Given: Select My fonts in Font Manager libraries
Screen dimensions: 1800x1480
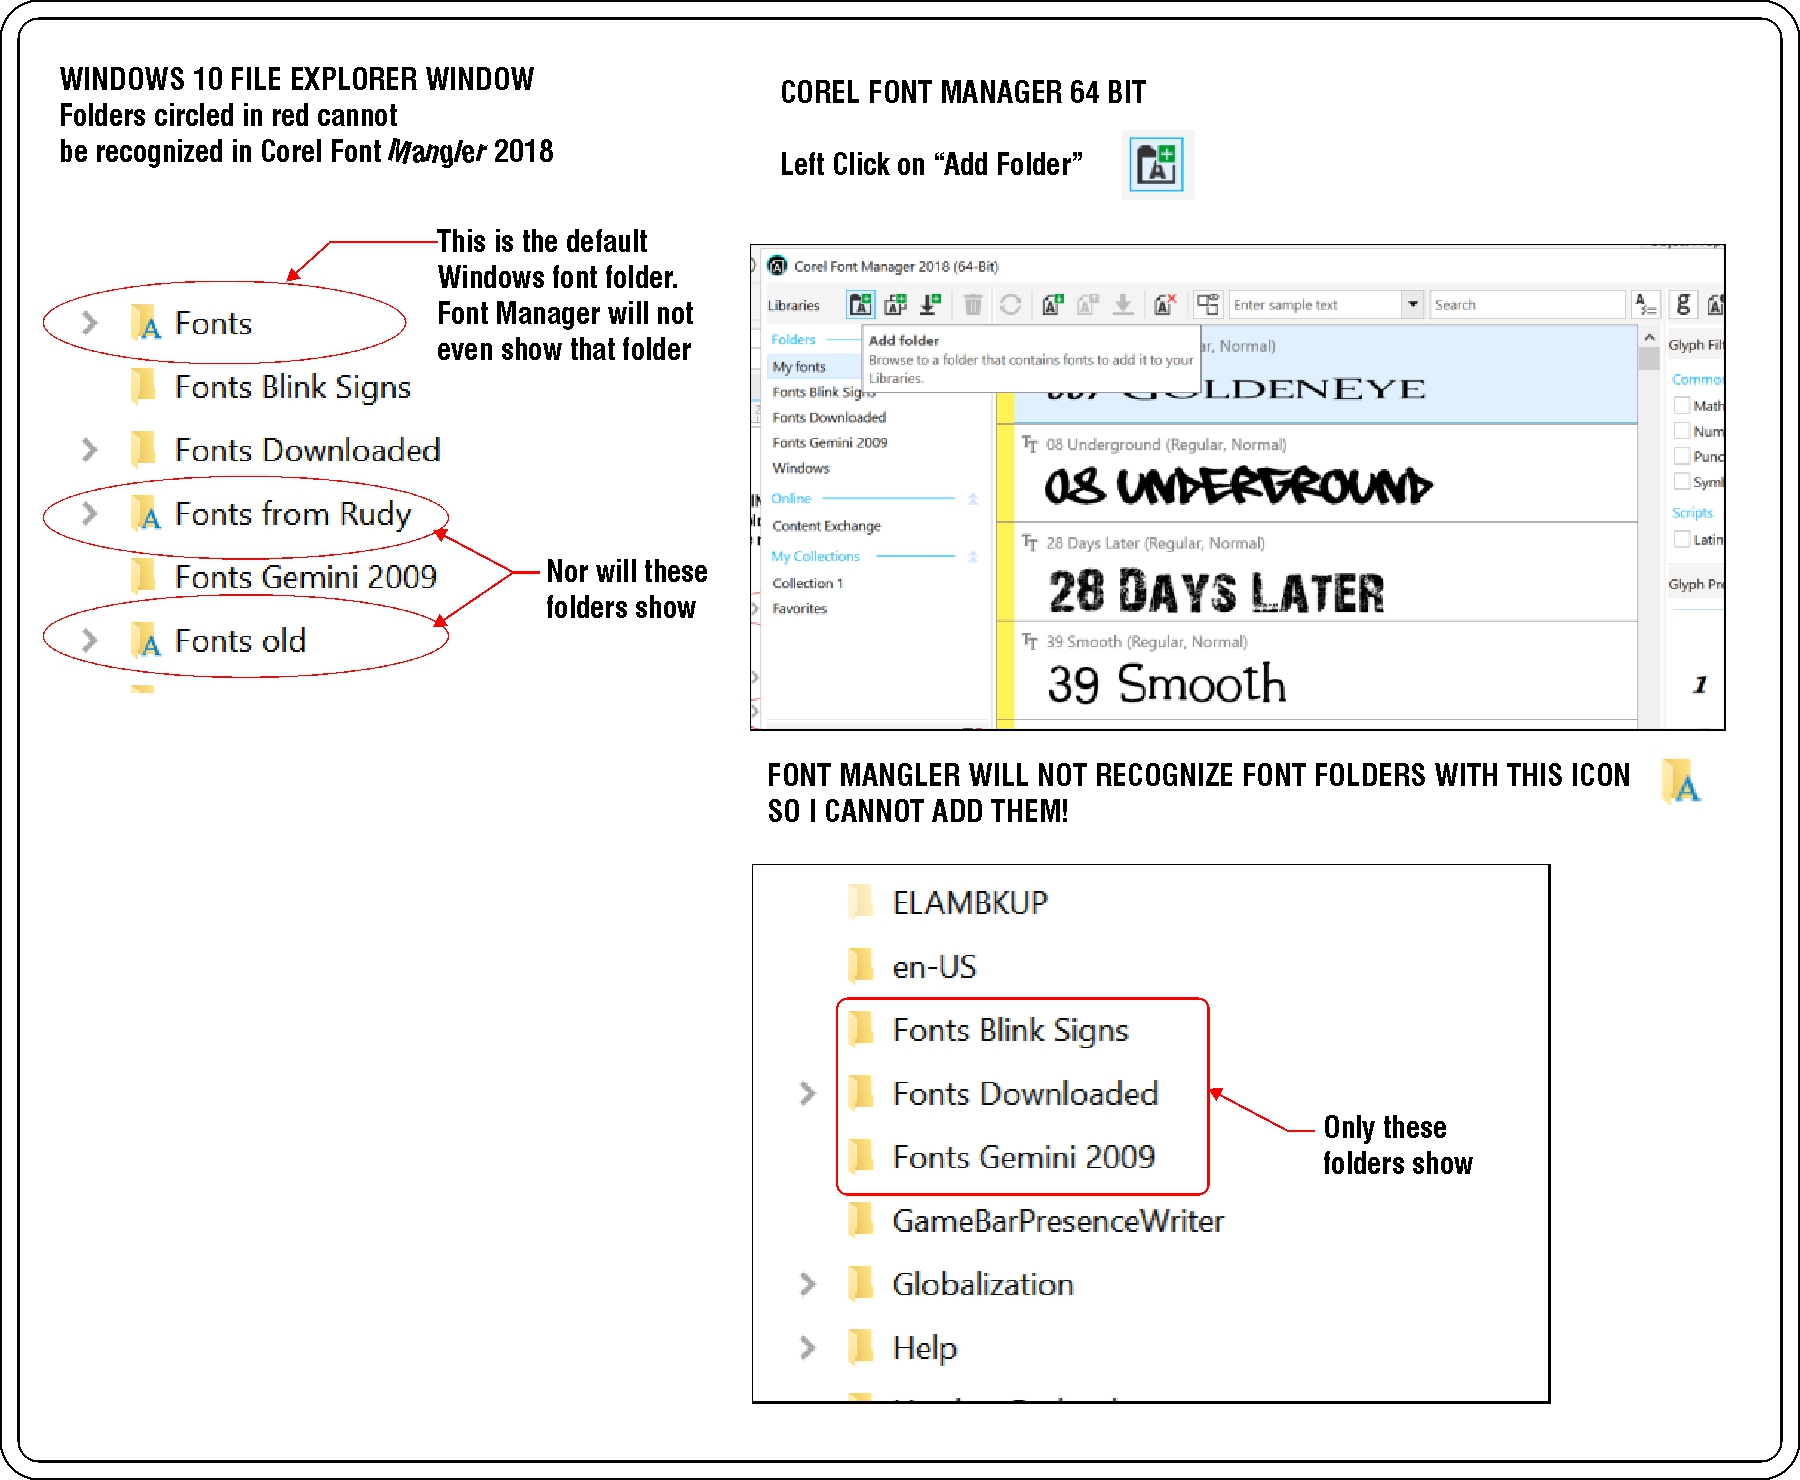Looking at the screenshot, I should 799,366.
